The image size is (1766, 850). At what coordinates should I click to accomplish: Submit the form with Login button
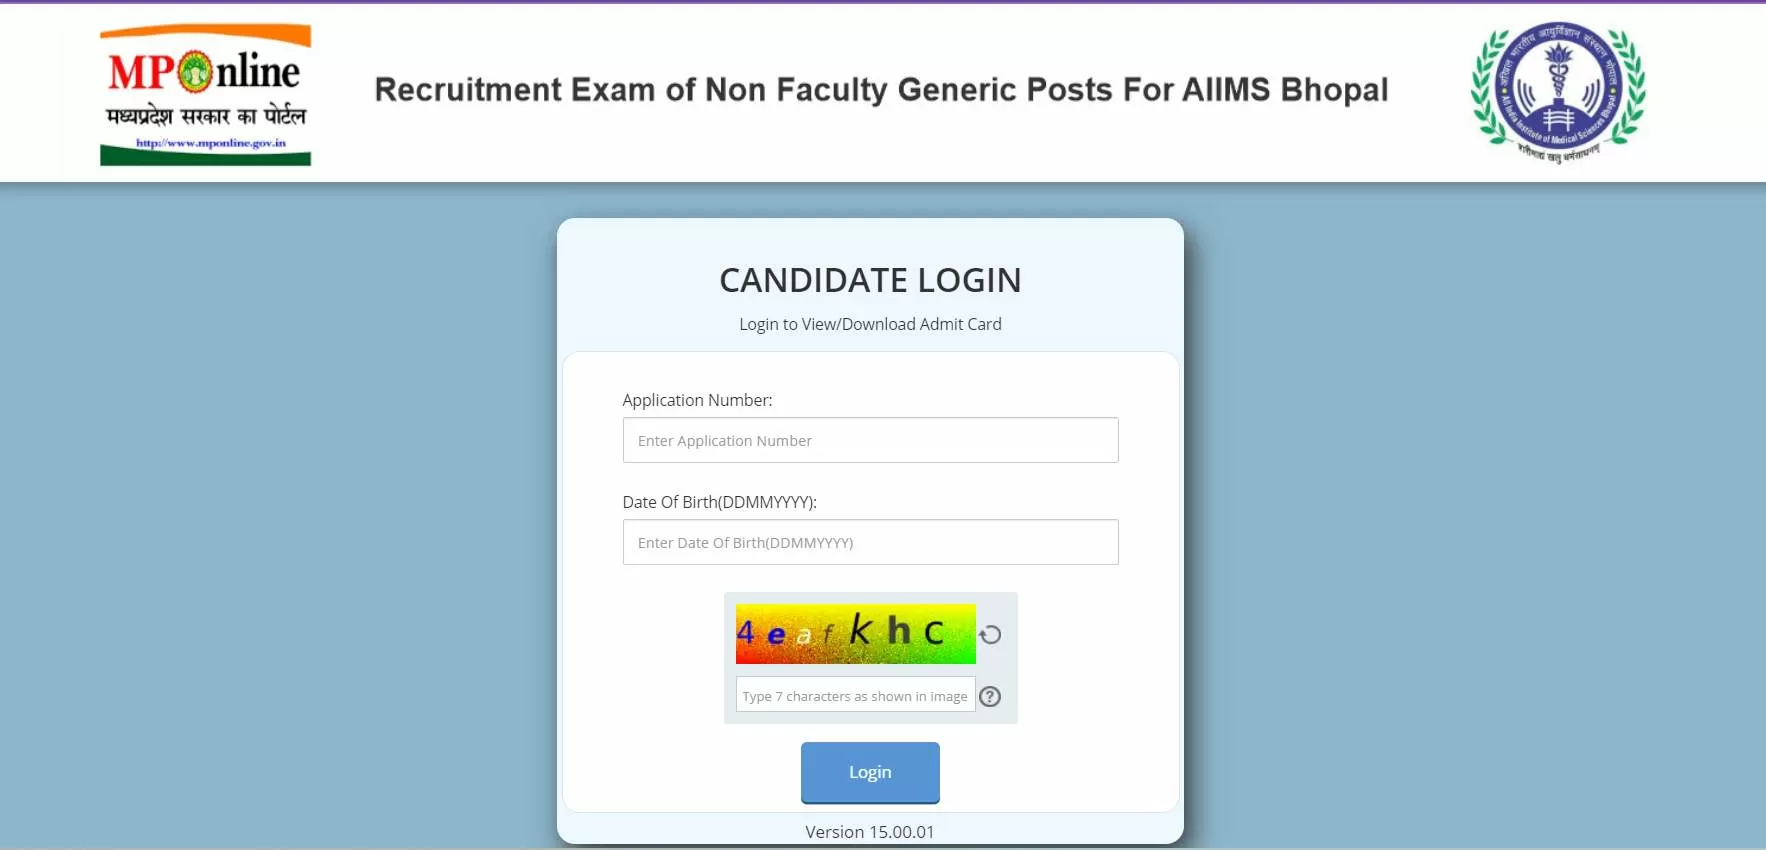pos(870,772)
